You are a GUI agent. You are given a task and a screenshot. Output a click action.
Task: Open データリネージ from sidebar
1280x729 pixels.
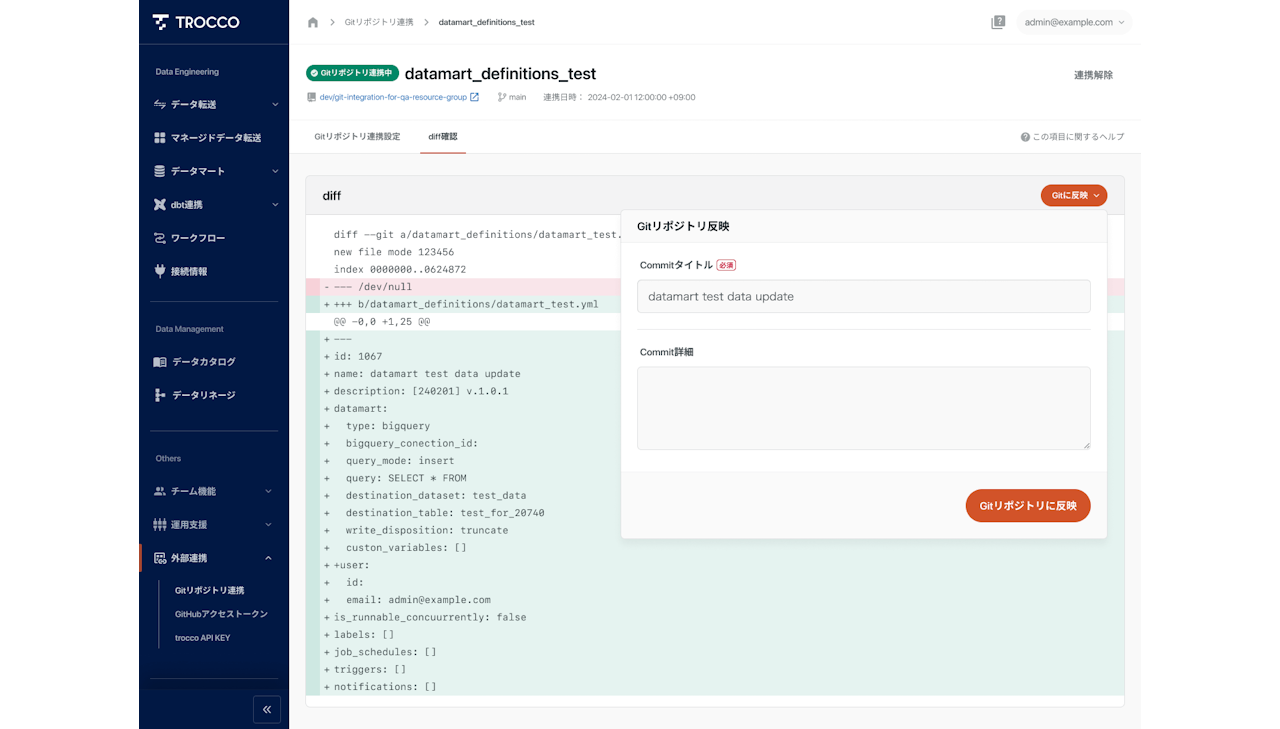pos(203,395)
